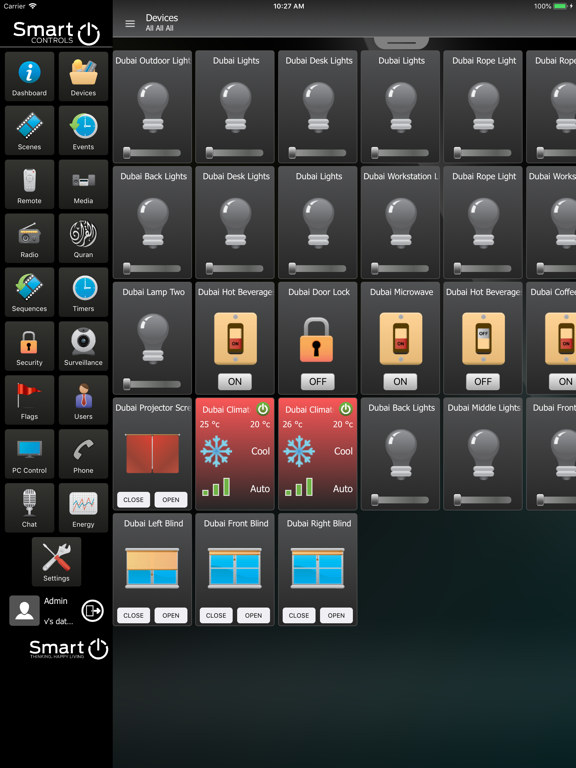
Task: Adjust the Dubai Lamp Two dimmer slider
Action: coord(152,384)
